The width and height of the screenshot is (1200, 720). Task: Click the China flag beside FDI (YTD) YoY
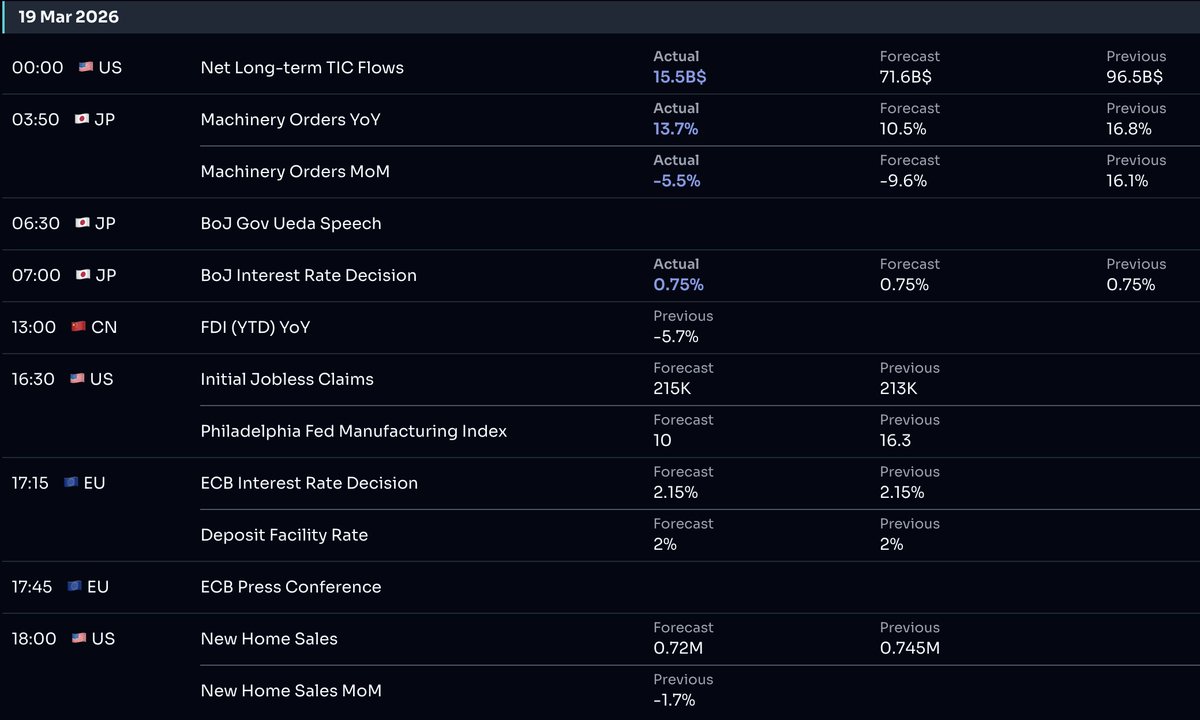coord(84,327)
